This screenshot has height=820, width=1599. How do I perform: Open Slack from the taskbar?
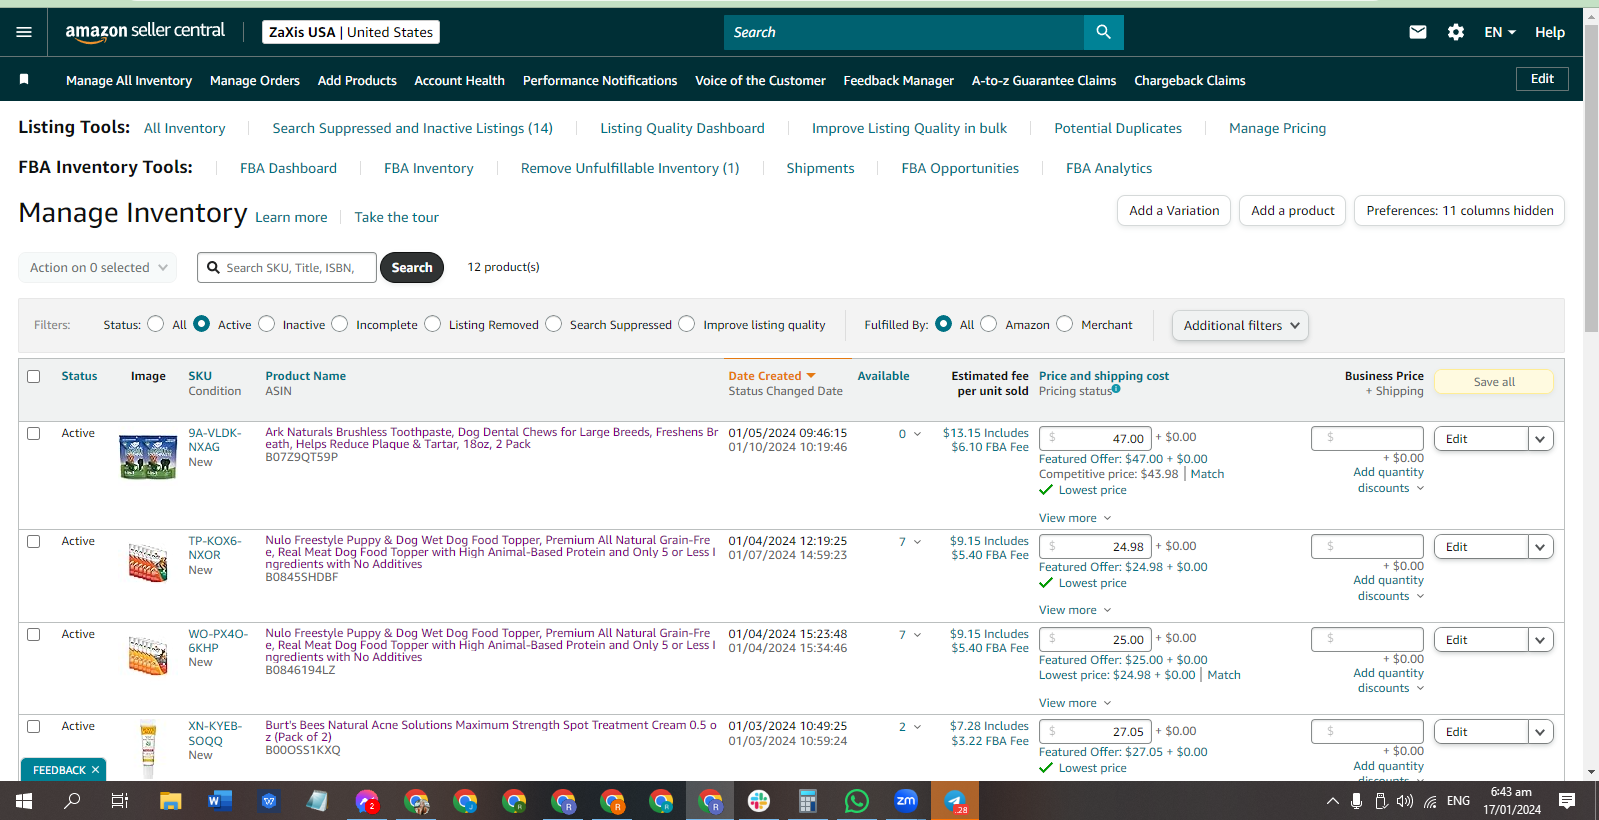click(x=759, y=801)
